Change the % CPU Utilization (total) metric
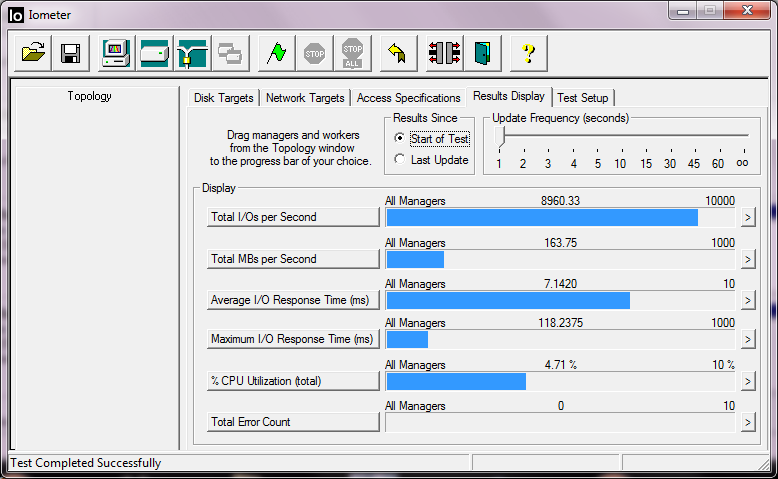The width and height of the screenshot is (778, 479). pyautogui.click(x=293, y=381)
